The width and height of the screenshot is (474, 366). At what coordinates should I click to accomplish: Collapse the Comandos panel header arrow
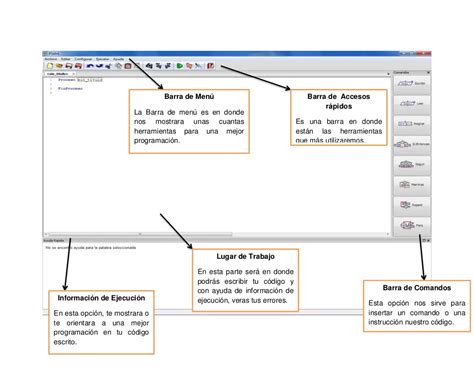pos(428,72)
